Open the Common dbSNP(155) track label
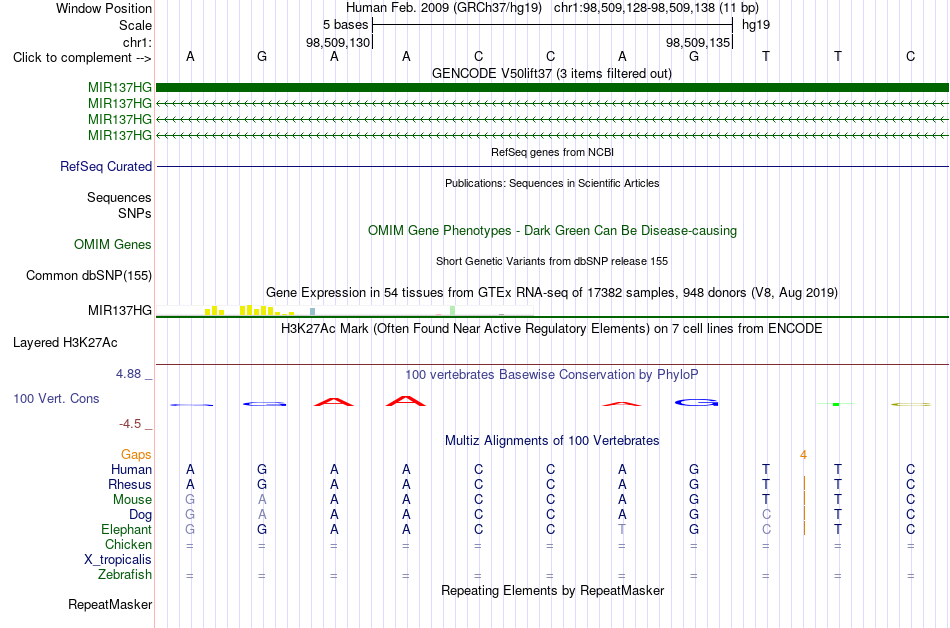 point(88,276)
